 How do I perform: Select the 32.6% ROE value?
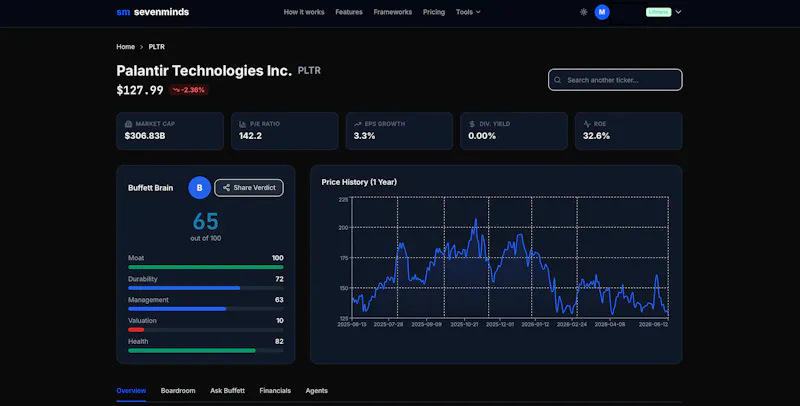596,136
